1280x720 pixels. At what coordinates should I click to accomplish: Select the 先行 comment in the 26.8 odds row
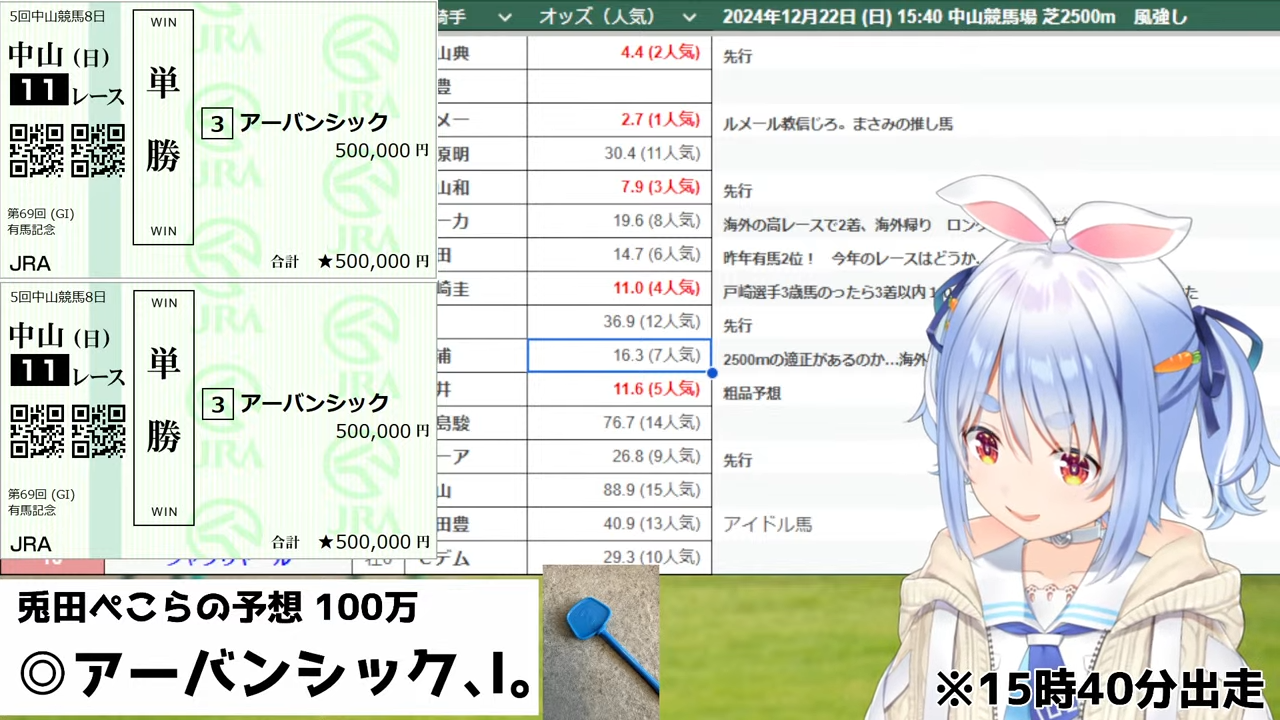737,460
